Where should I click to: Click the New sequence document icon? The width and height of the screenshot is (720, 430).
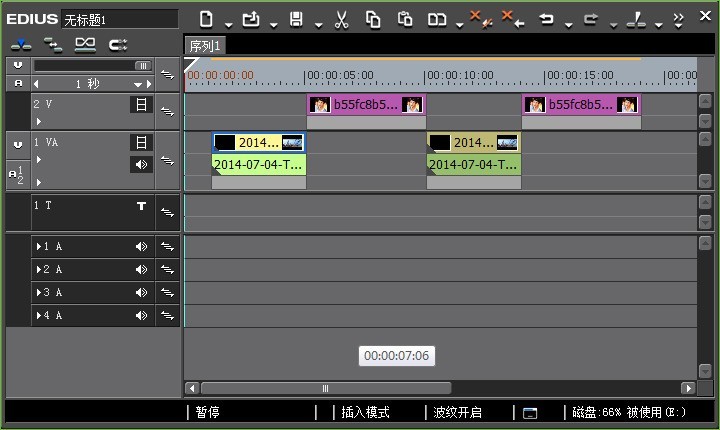(206, 19)
